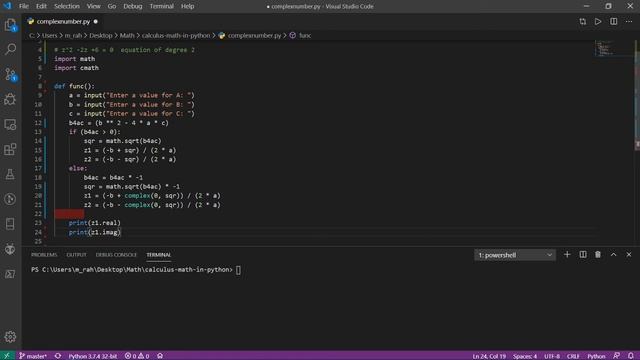This screenshot has height=360, width=640.
Task: Click 'UTF-8' encoding in status bar
Action: click(552, 356)
